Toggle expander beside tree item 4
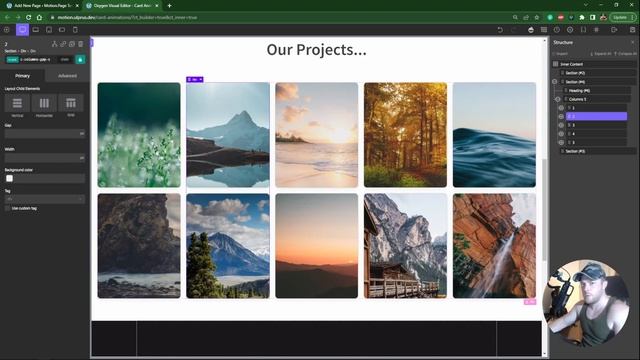Screen dimensions: 640x360 click(x=561, y=134)
